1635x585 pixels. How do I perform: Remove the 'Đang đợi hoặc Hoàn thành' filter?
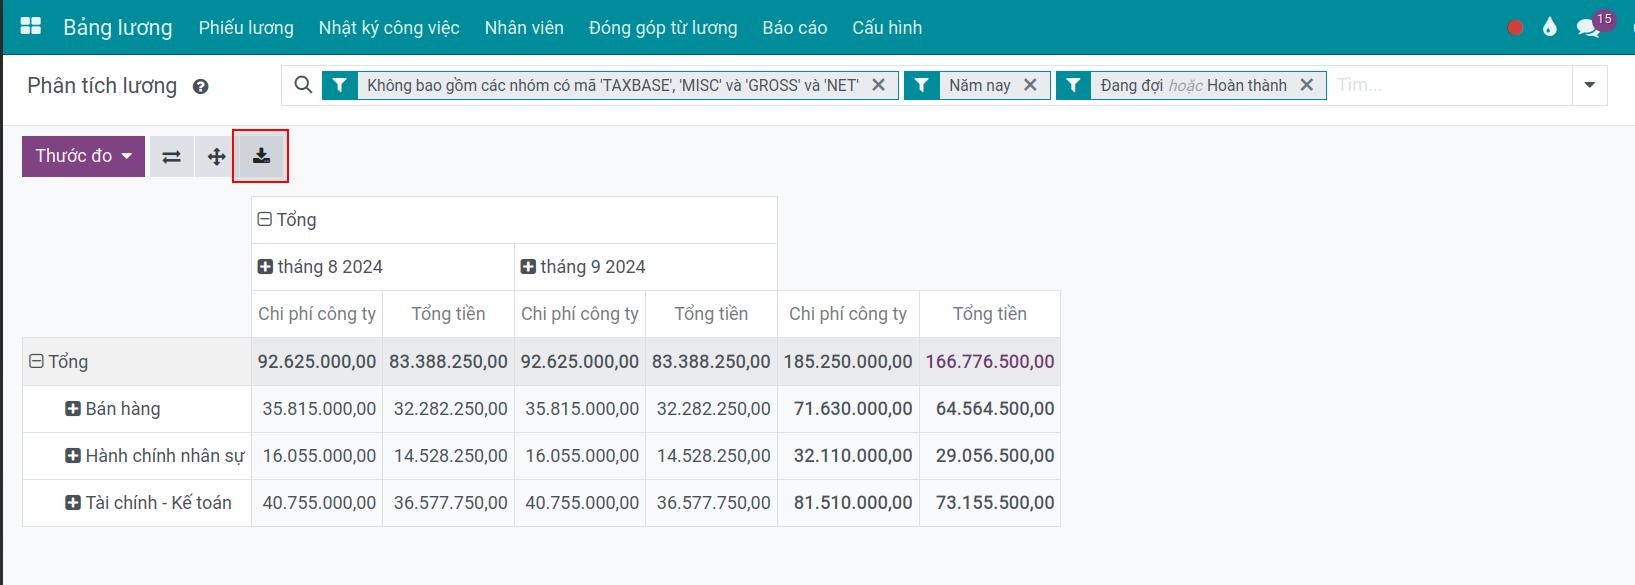point(1306,85)
